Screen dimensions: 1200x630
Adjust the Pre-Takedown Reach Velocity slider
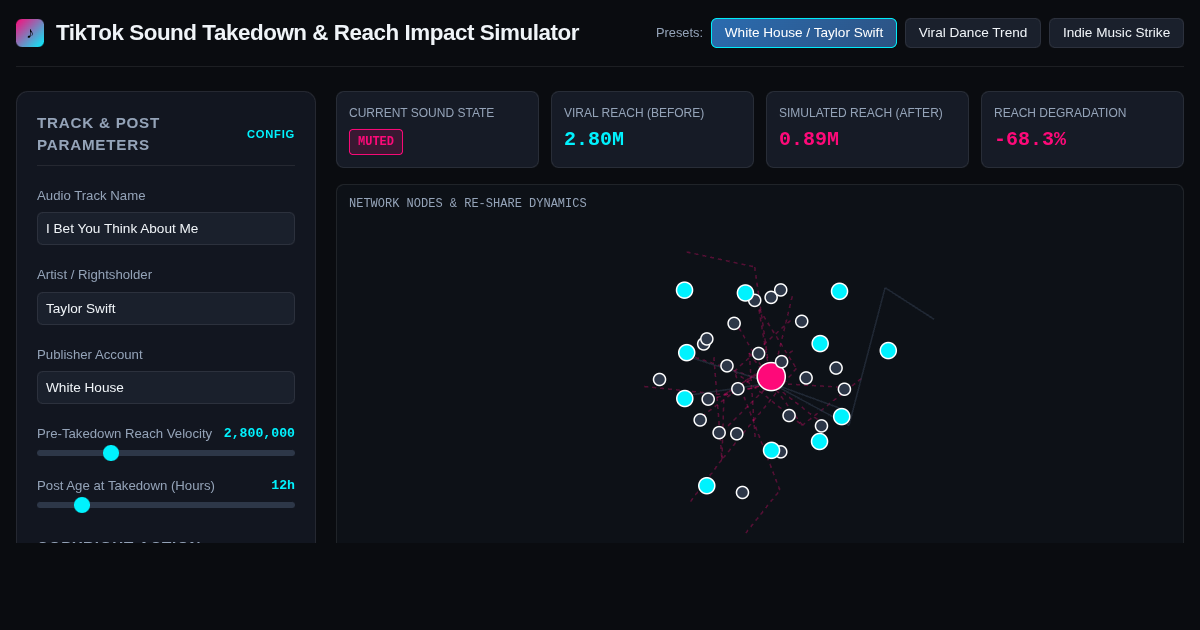(166, 453)
